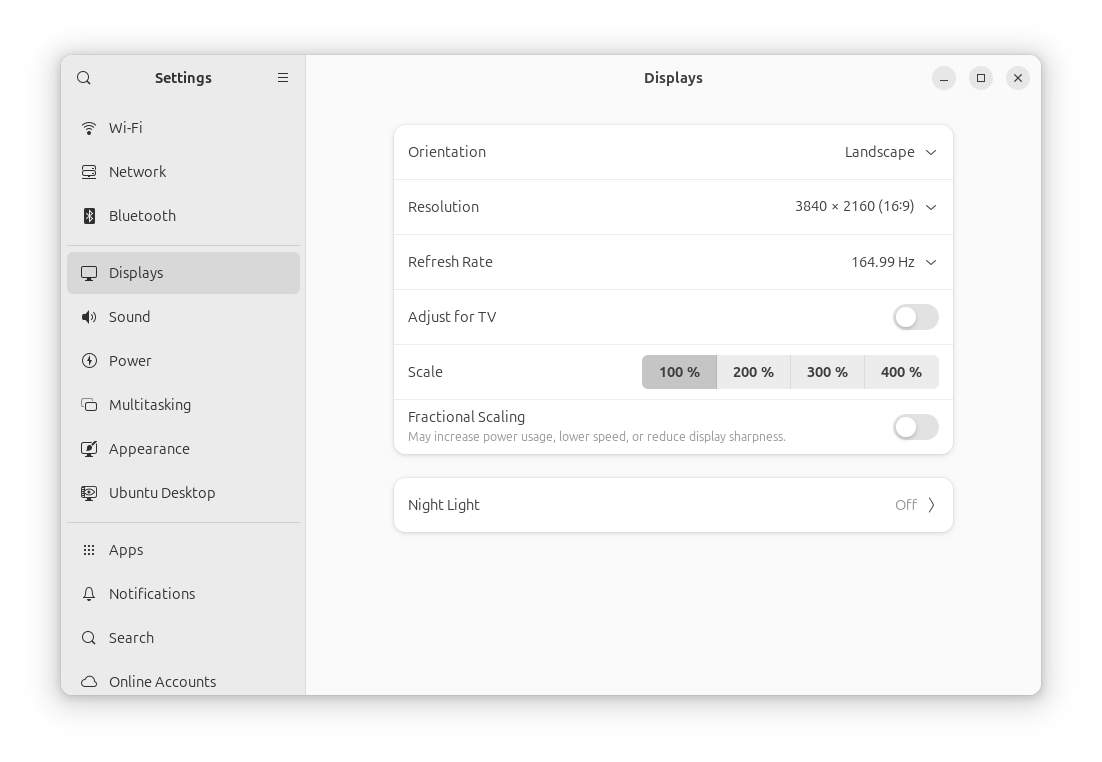
Task: Open the hamburger menu beside Settings title
Action: [x=283, y=78]
